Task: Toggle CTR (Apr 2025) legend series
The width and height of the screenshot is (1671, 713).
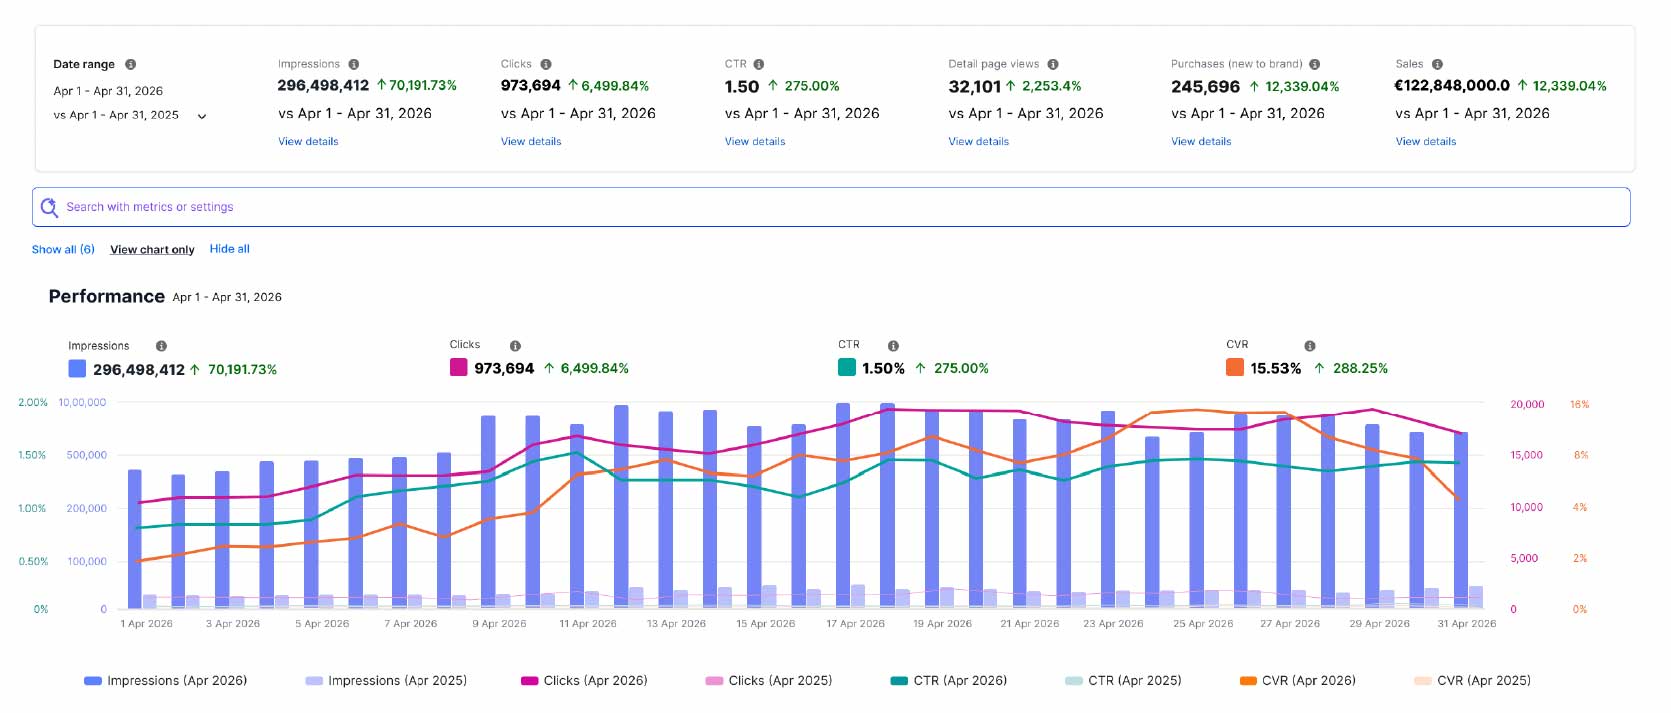Action: (1123, 681)
